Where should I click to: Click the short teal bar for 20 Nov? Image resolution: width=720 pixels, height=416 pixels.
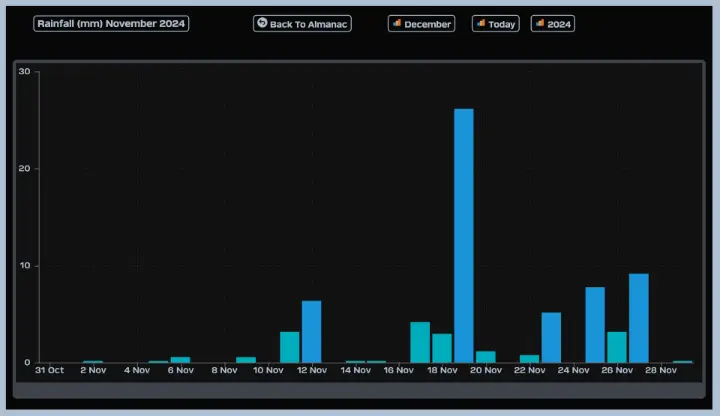[x=486, y=357]
